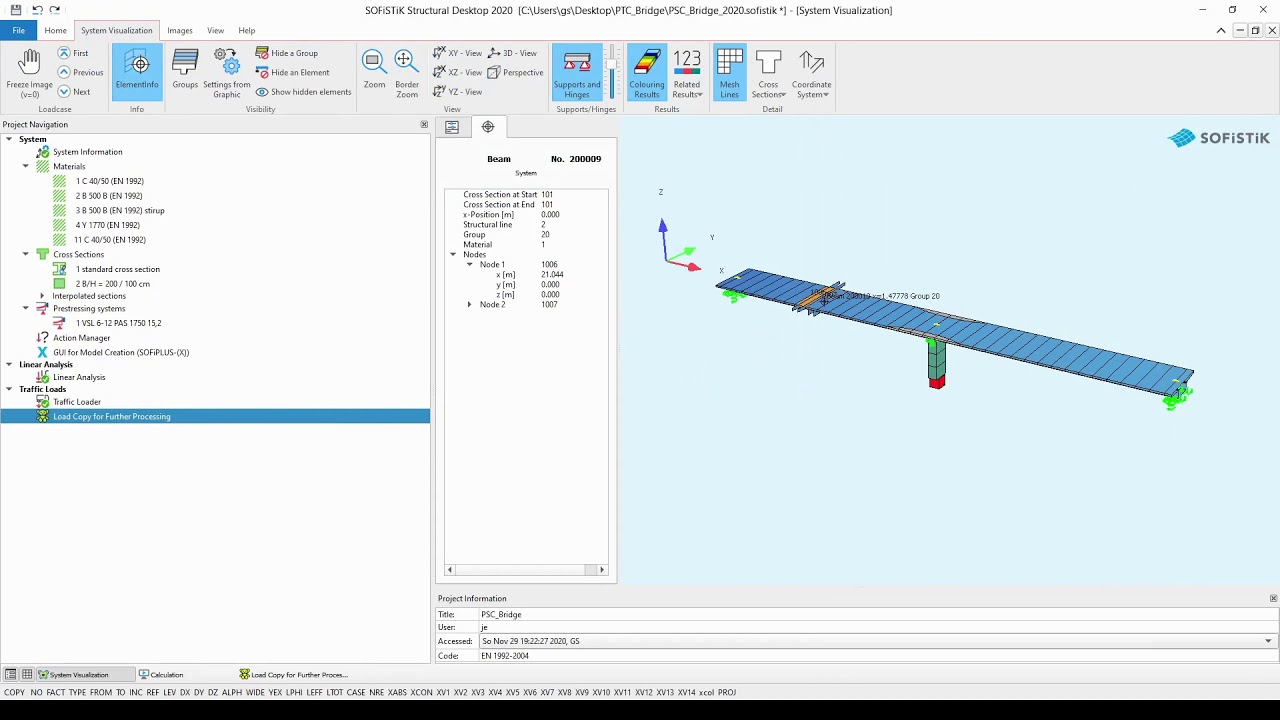The height and width of the screenshot is (720, 1280).
Task: Open the Groups visibility tool
Action: coord(185,71)
